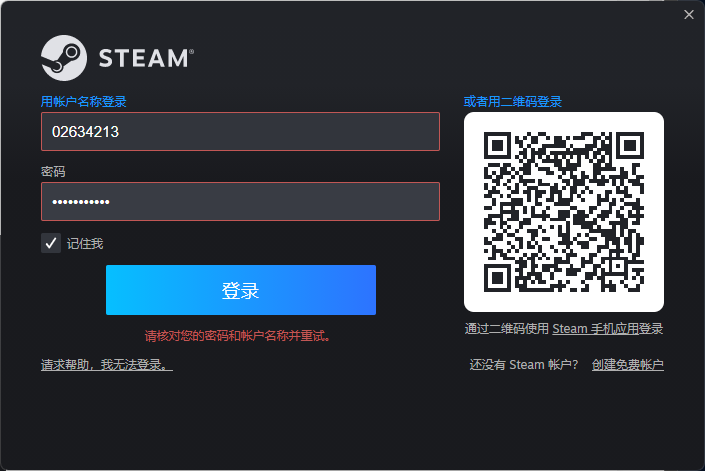Click the QR code's bottom-left finder square

[497, 278]
